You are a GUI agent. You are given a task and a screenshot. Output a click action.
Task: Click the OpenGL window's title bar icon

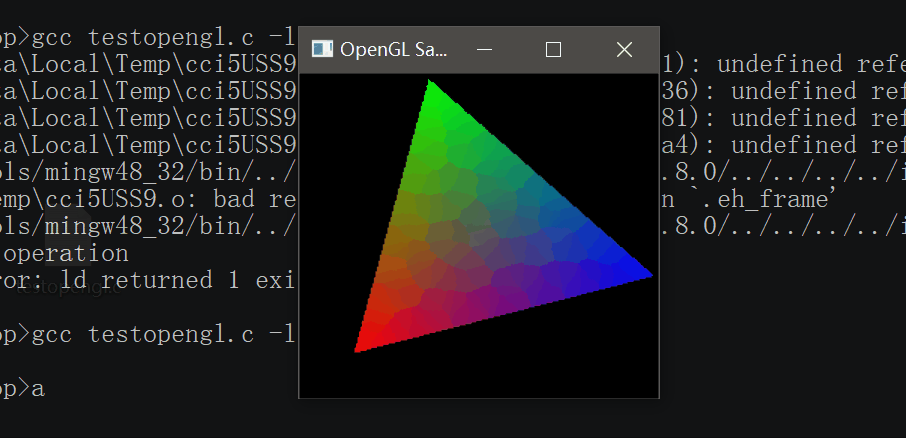pyautogui.click(x=322, y=49)
